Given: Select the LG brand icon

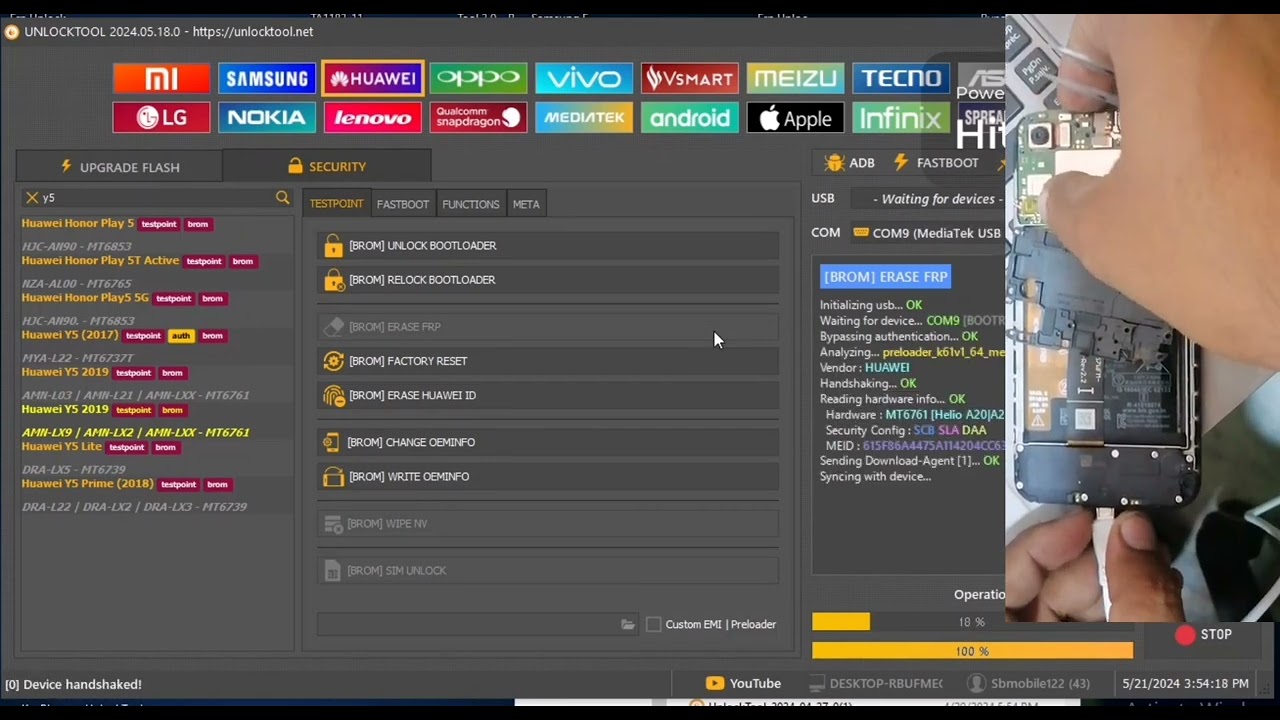Looking at the screenshot, I should pyautogui.click(x=161, y=118).
